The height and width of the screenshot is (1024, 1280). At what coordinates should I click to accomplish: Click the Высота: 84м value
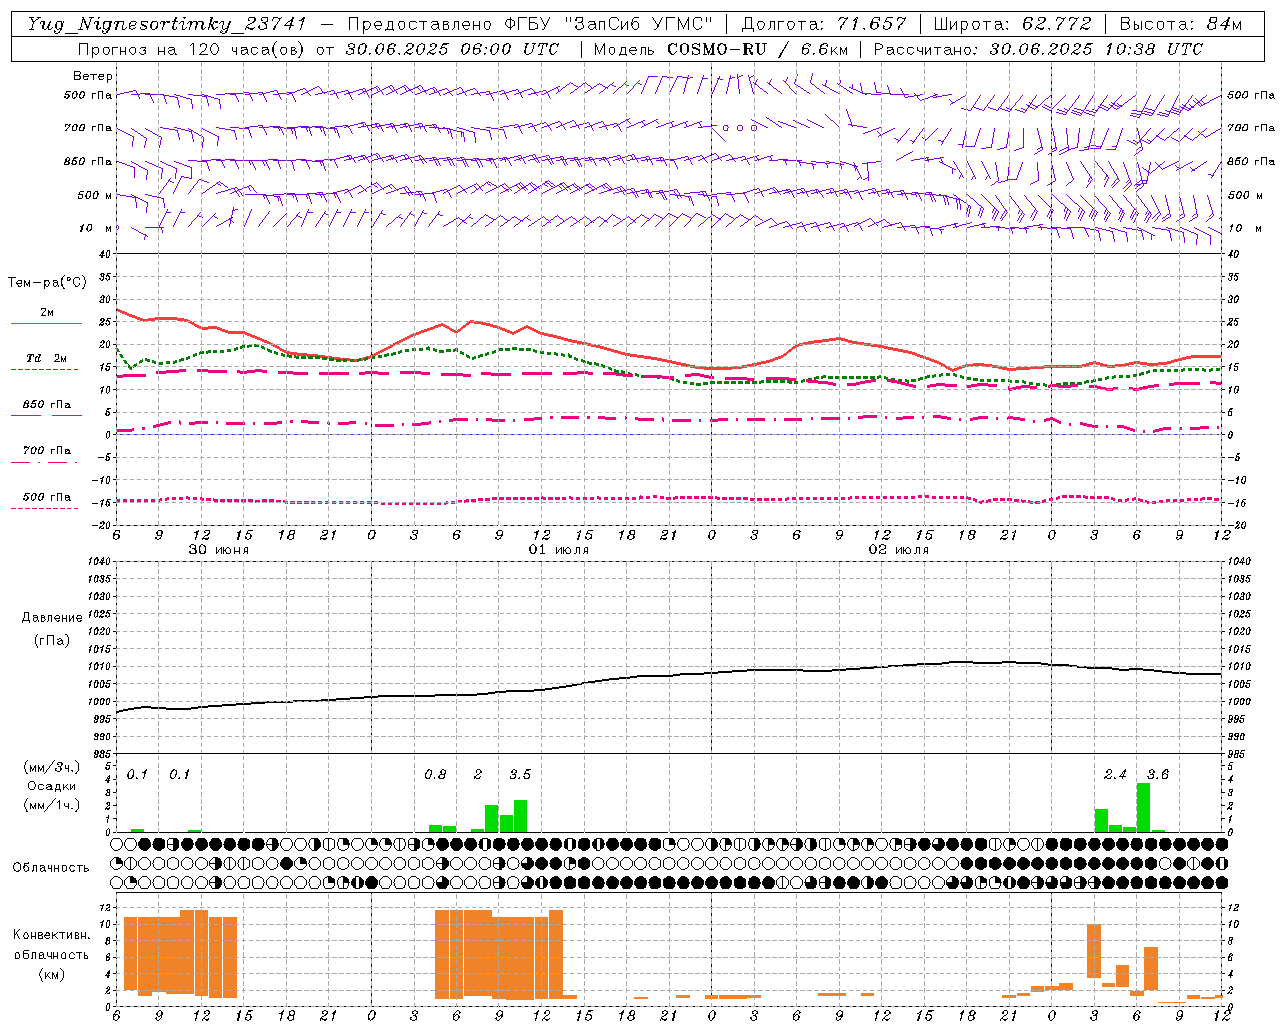click(x=1180, y=25)
